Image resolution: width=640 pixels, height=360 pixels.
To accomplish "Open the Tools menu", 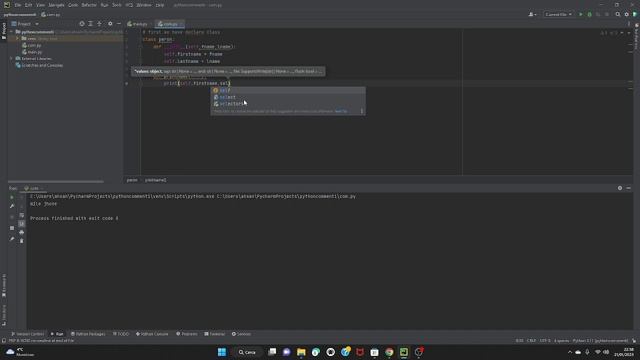I will (117, 5).
